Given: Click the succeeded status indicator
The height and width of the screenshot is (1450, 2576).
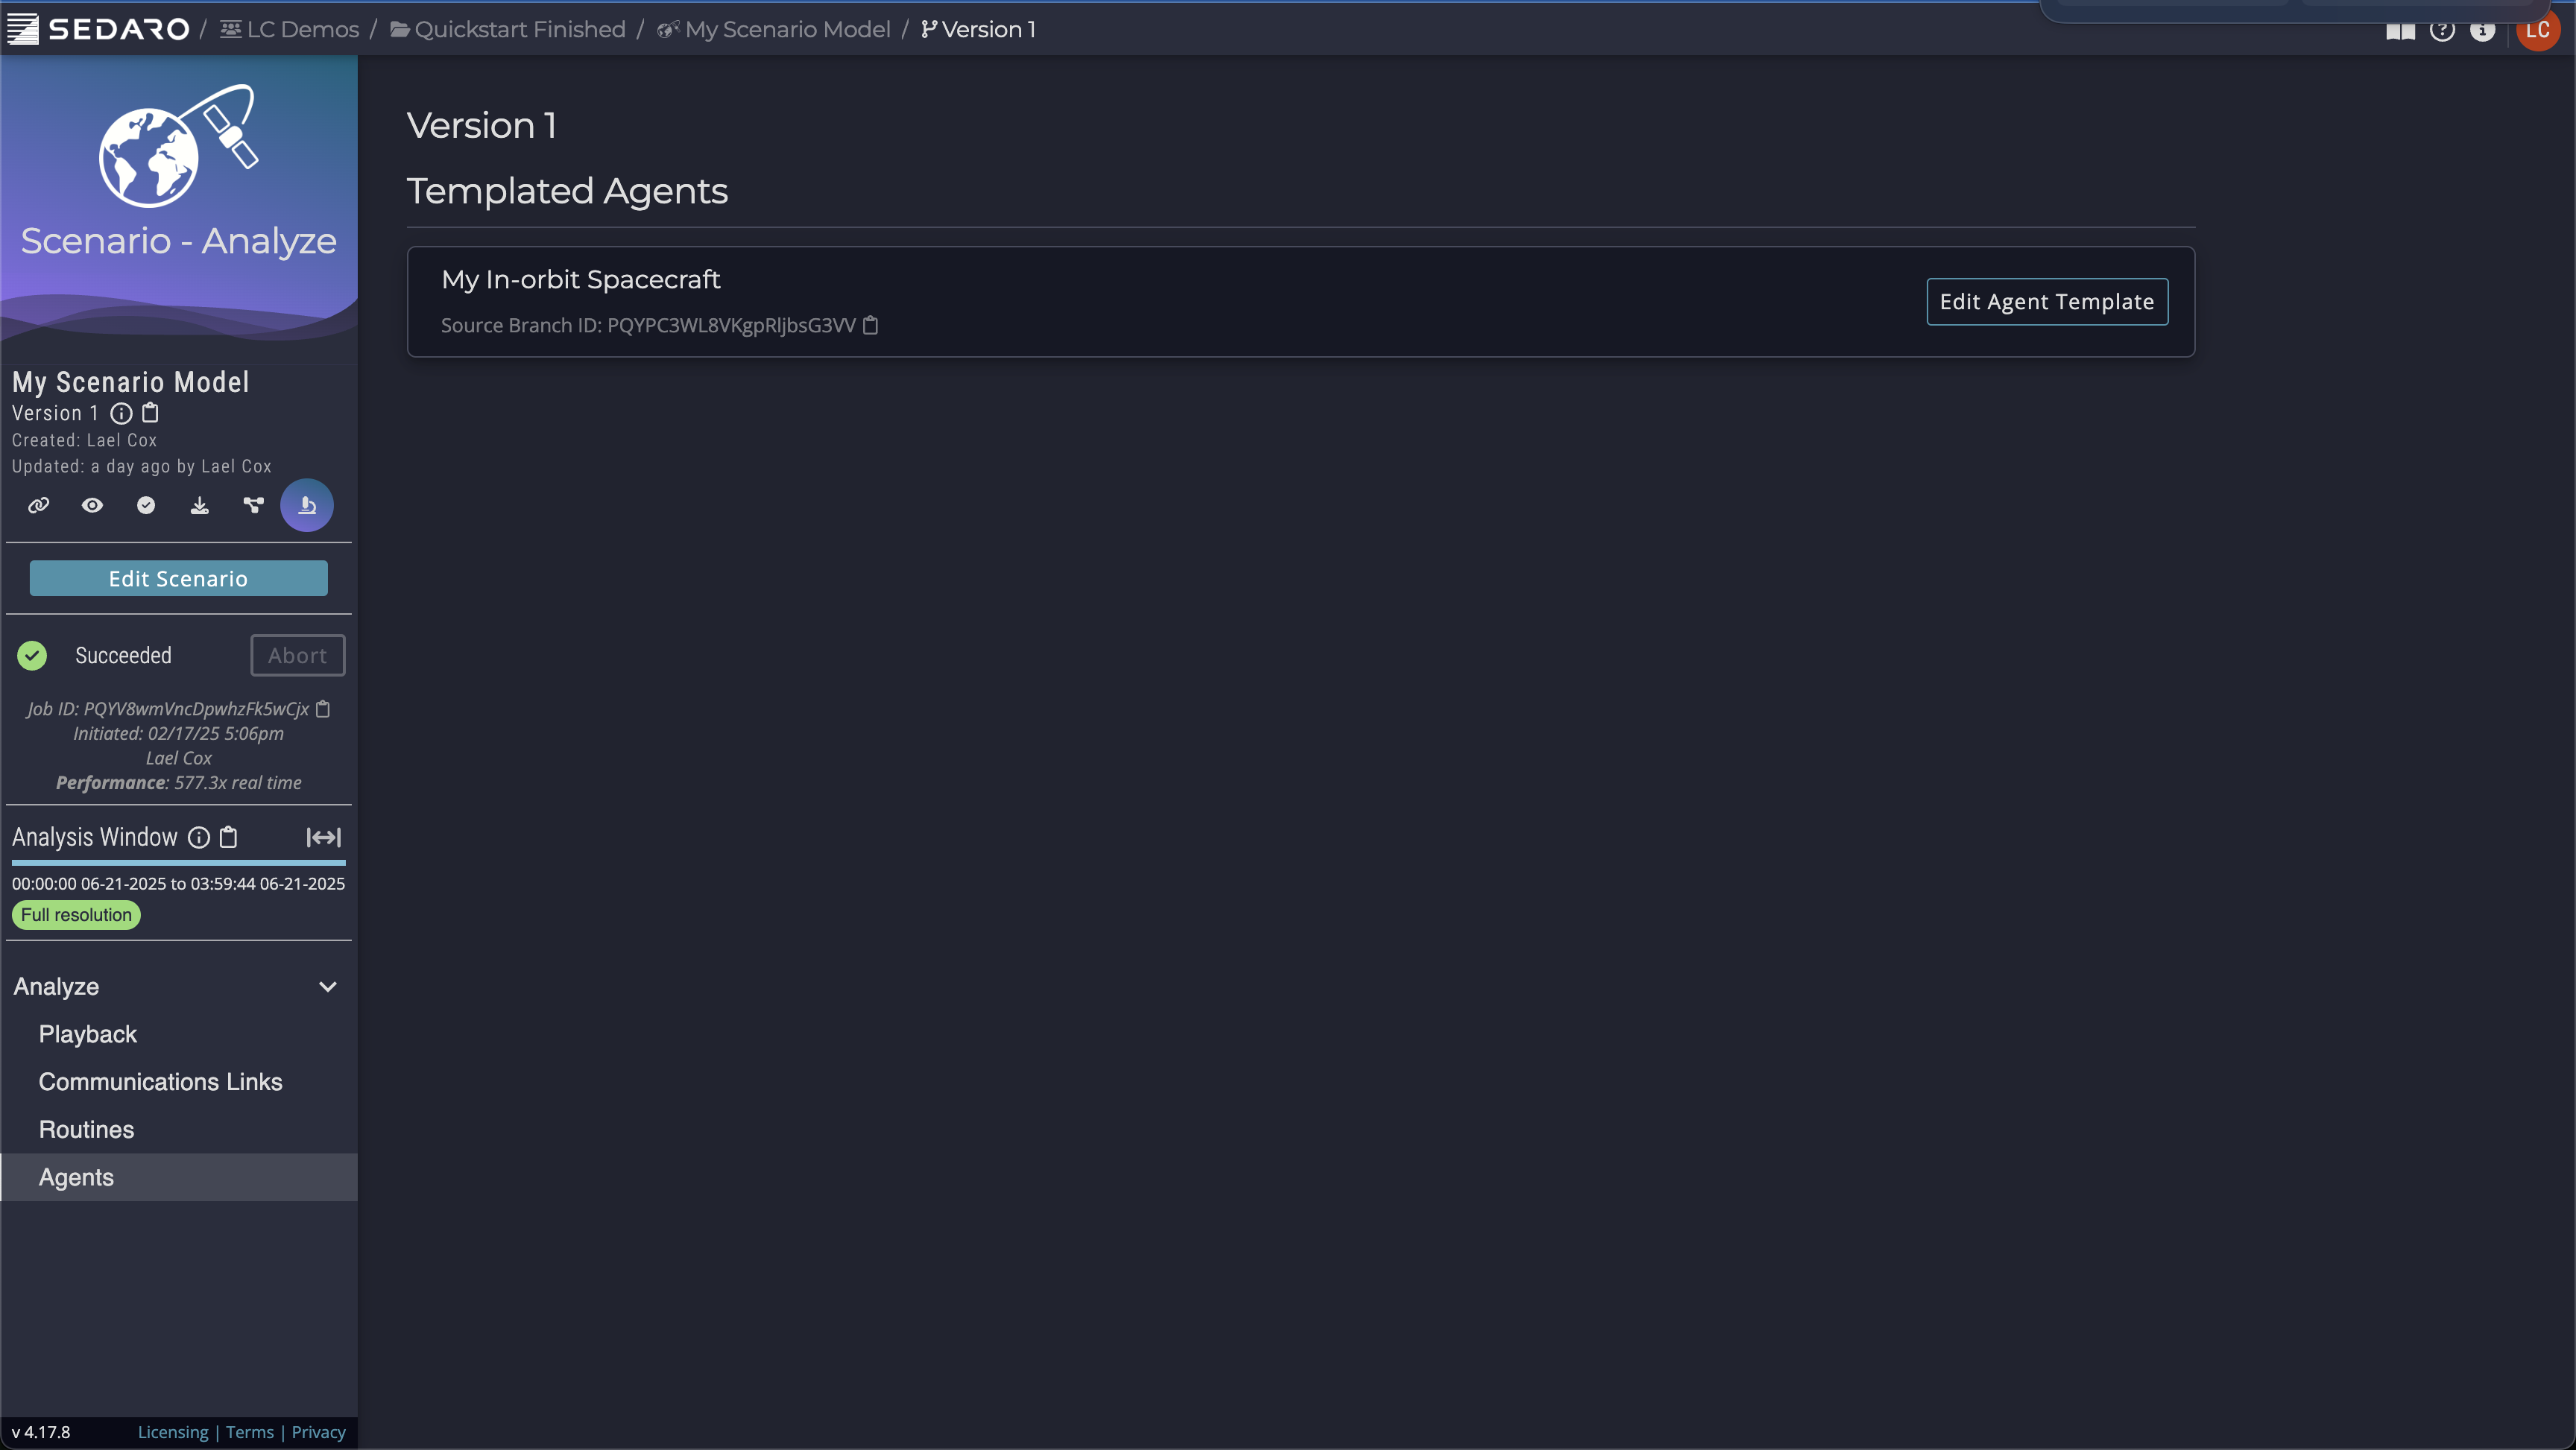Looking at the screenshot, I should click(x=34, y=654).
